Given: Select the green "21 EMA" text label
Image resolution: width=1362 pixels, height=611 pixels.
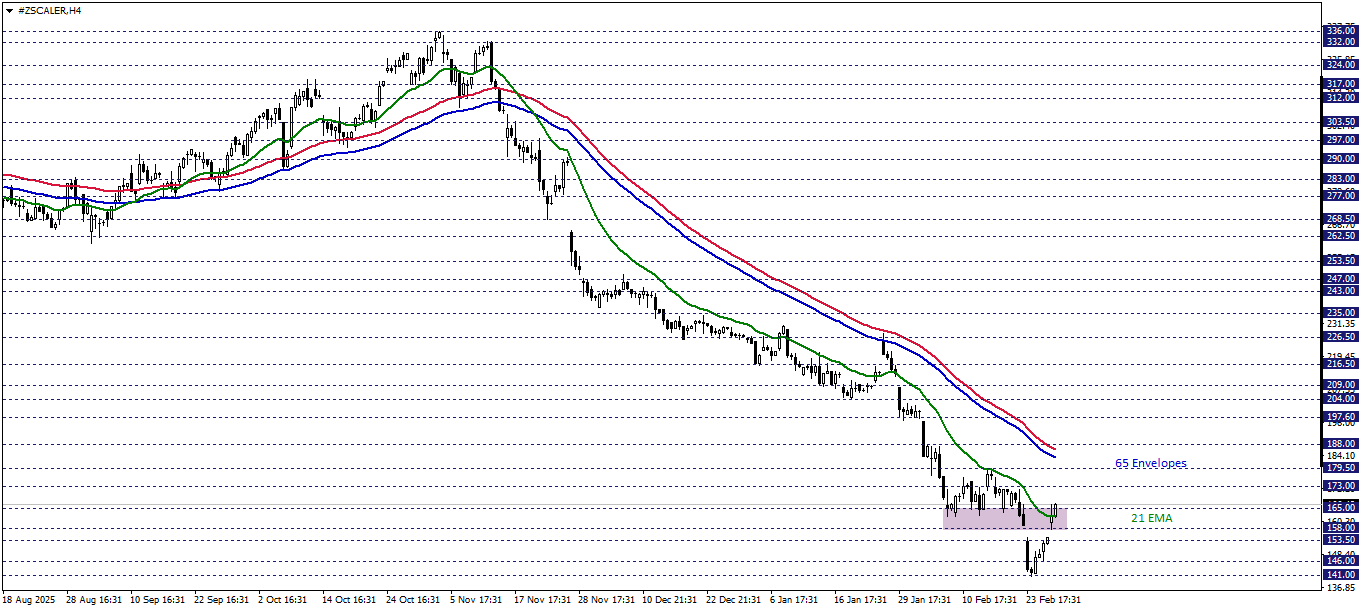Looking at the screenshot, I should pyautogui.click(x=1151, y=518).
